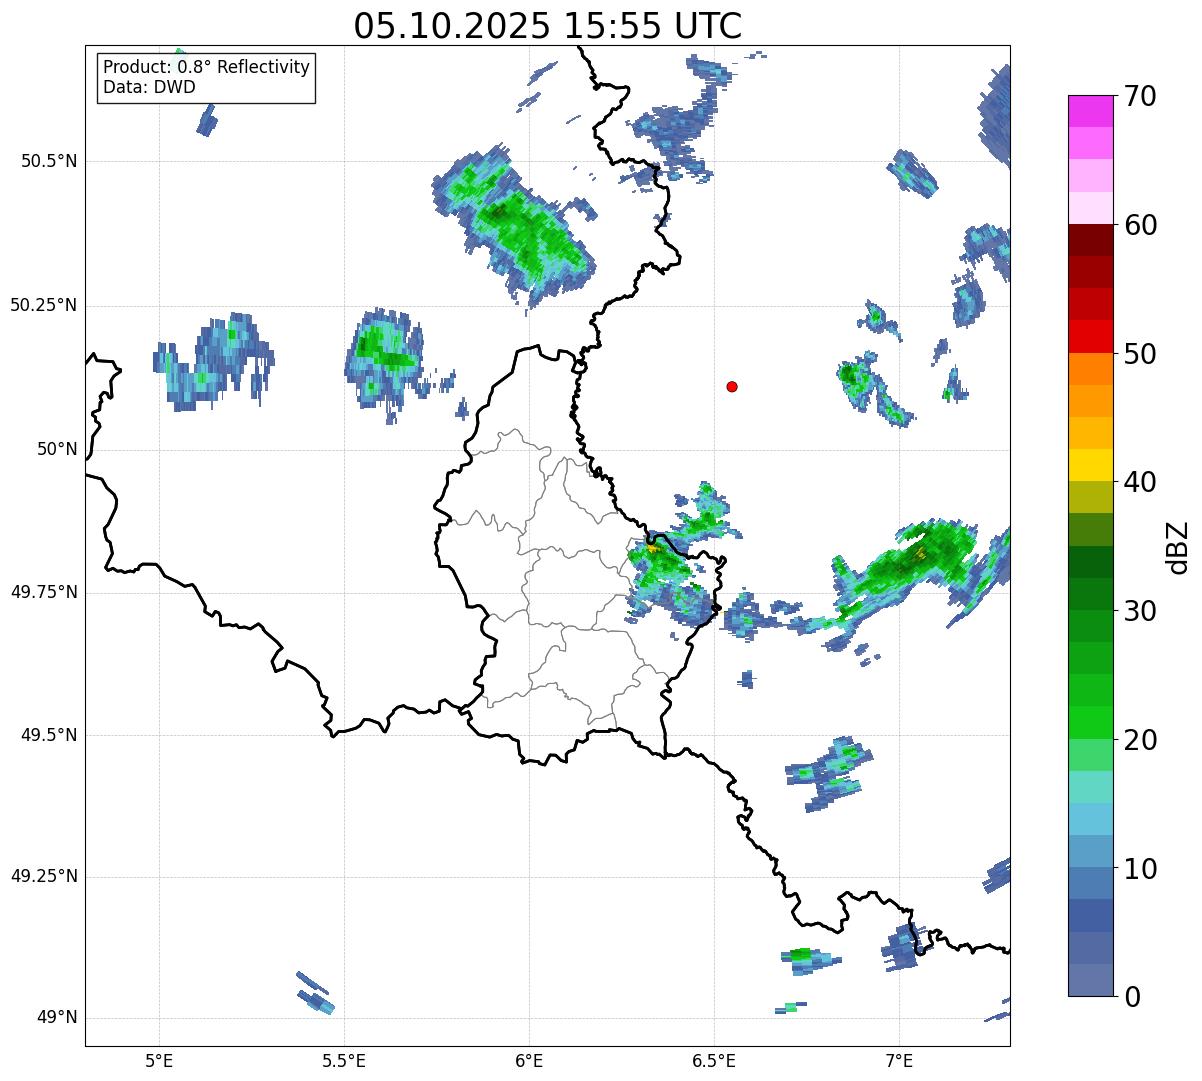This screenshot has height=1081, width=1202.
Task: Click the '7°E' longitude label
Action: [x=899, y=1060]
